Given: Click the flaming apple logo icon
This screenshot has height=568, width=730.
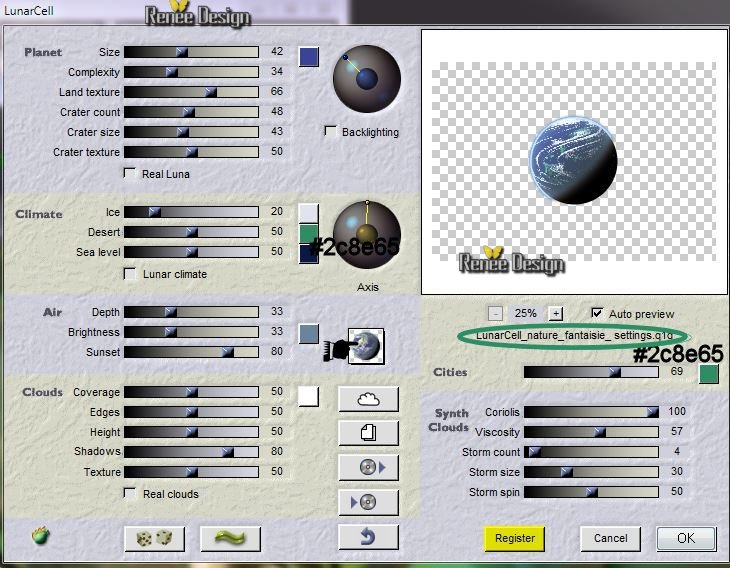Looking at the screenshot, I should coord(41,536).
